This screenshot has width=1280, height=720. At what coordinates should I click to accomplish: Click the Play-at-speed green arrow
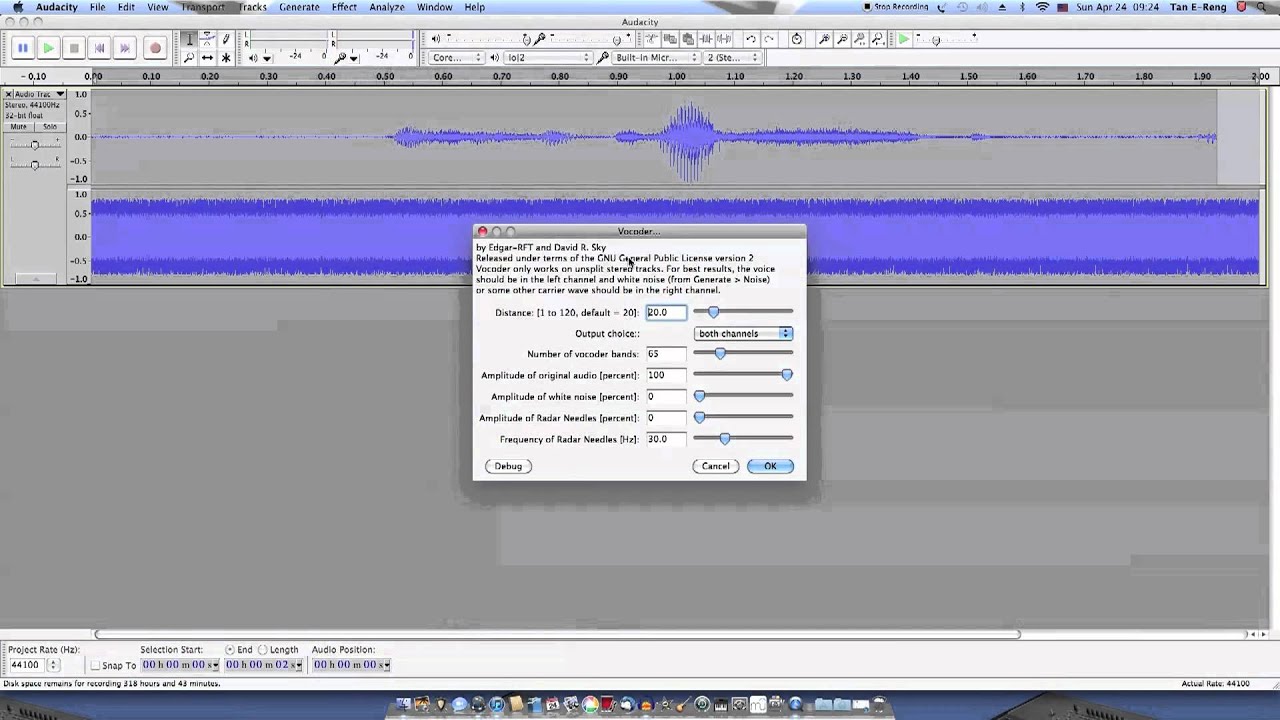tap(904, 39)
